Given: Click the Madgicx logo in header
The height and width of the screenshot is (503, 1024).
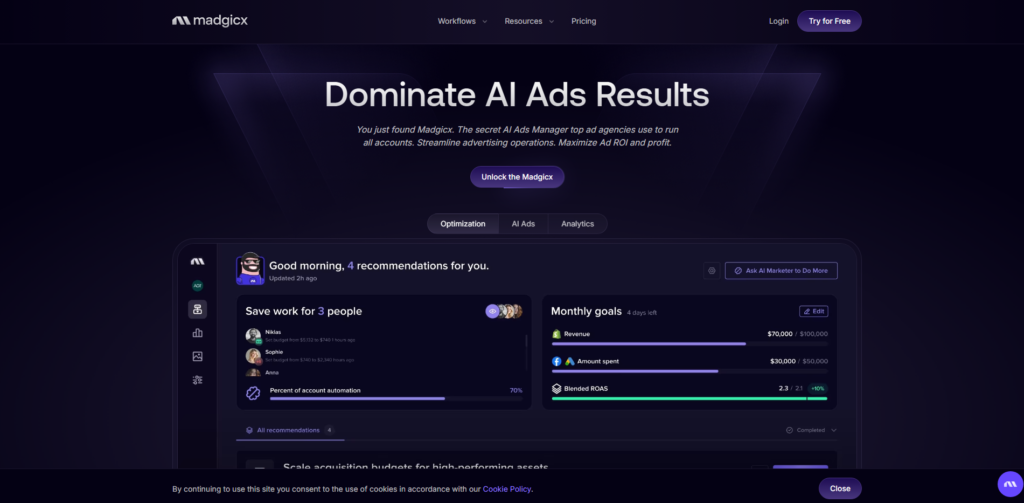Looking at the screenshot, I should pyautogui.click(x=210, y=21).
